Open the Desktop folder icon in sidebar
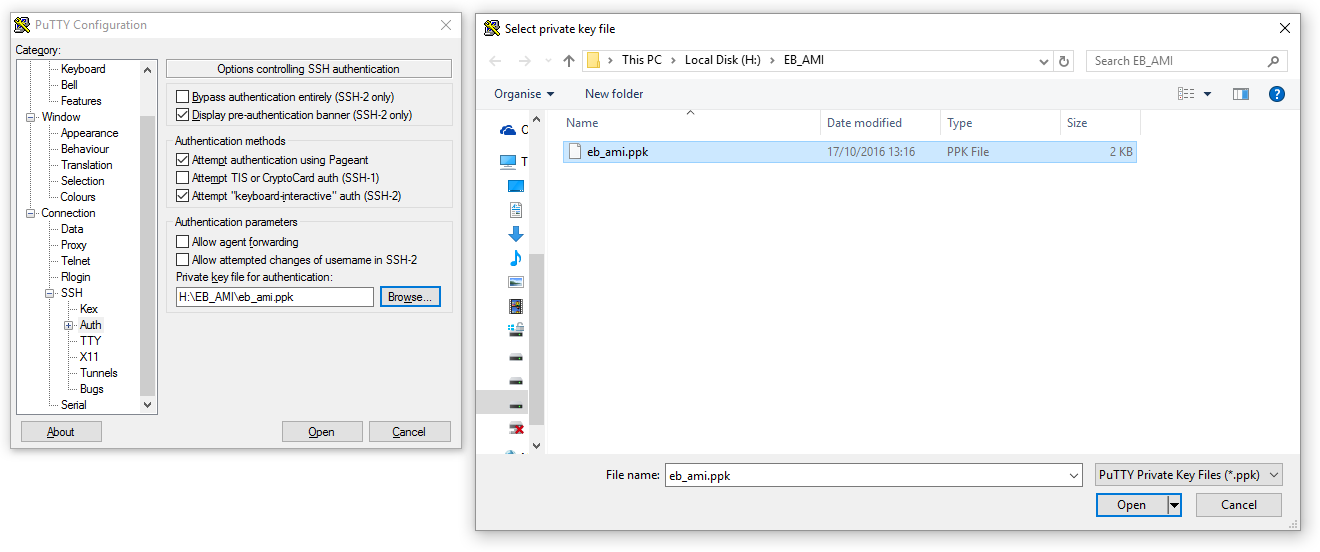The width and height of the screenshot is (1320, 552). 516,186
